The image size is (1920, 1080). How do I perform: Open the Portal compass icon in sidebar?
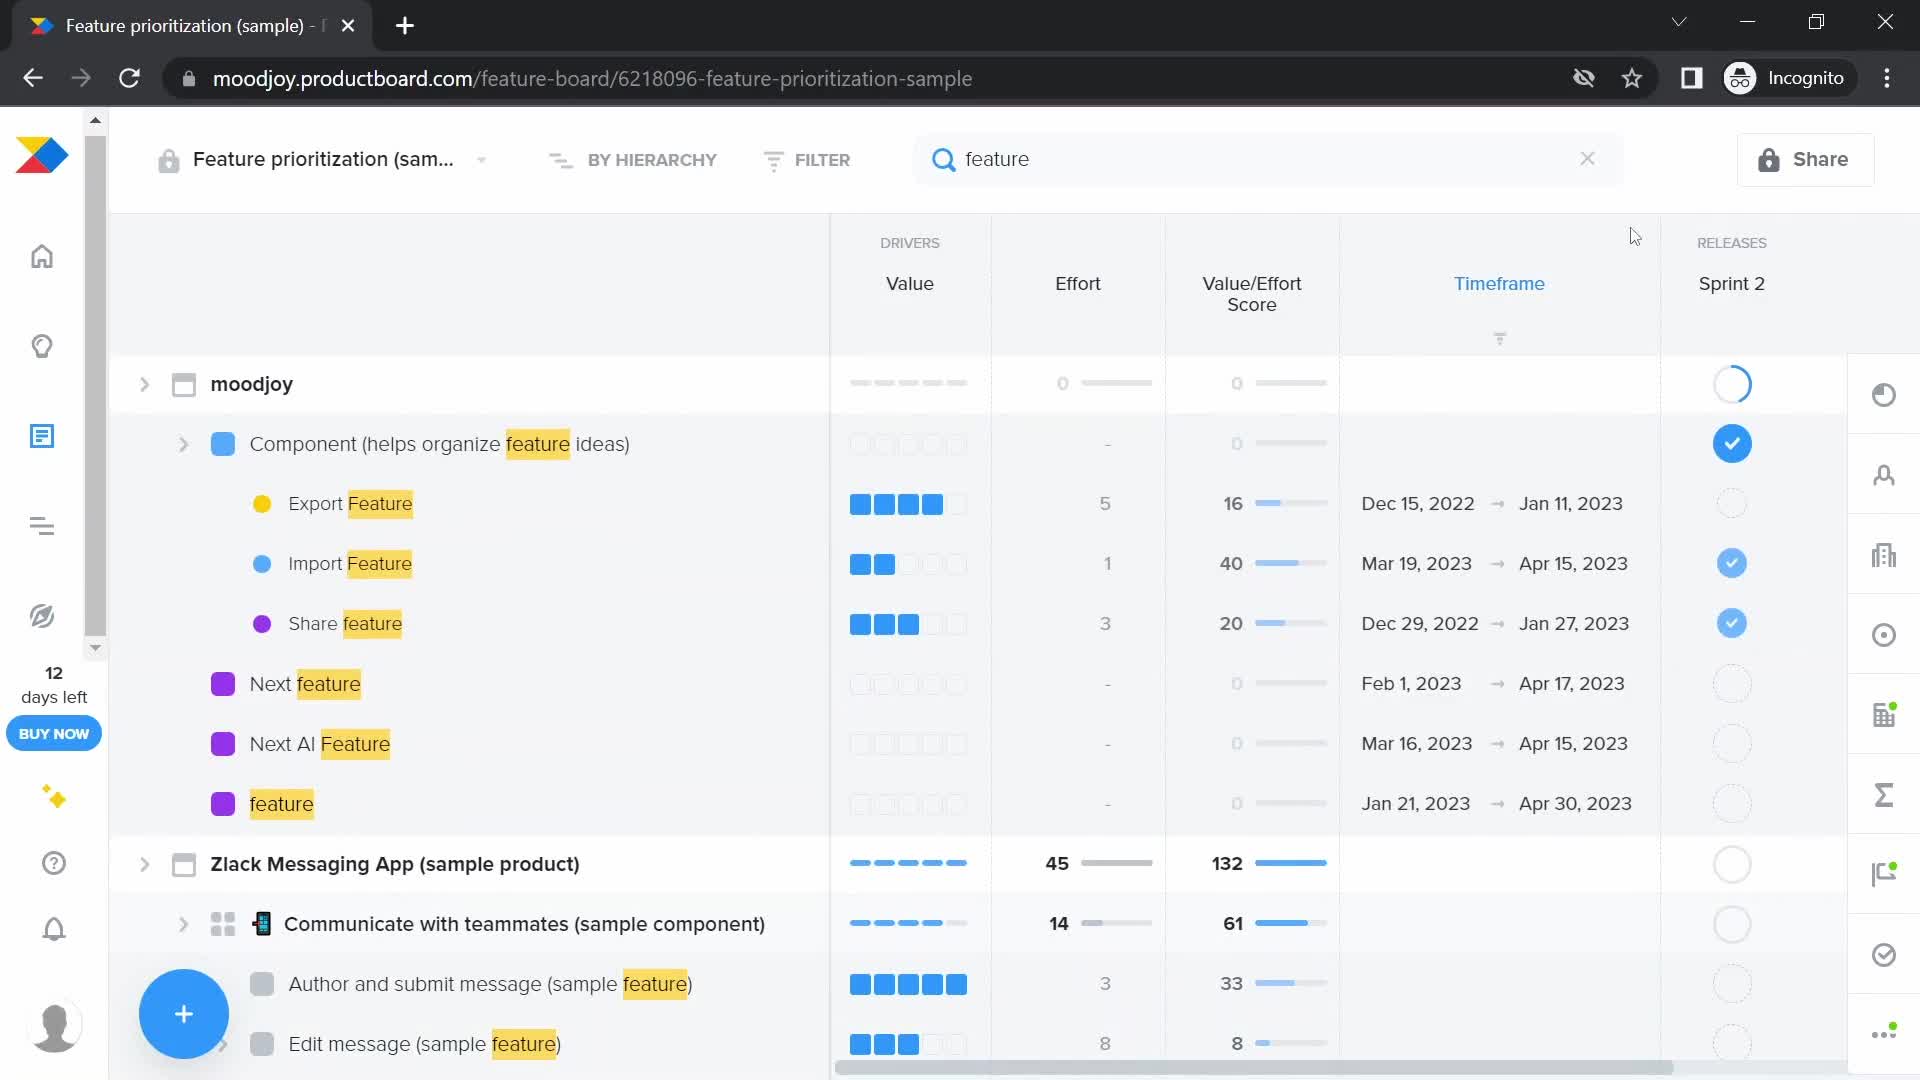(x=42, y=616)
